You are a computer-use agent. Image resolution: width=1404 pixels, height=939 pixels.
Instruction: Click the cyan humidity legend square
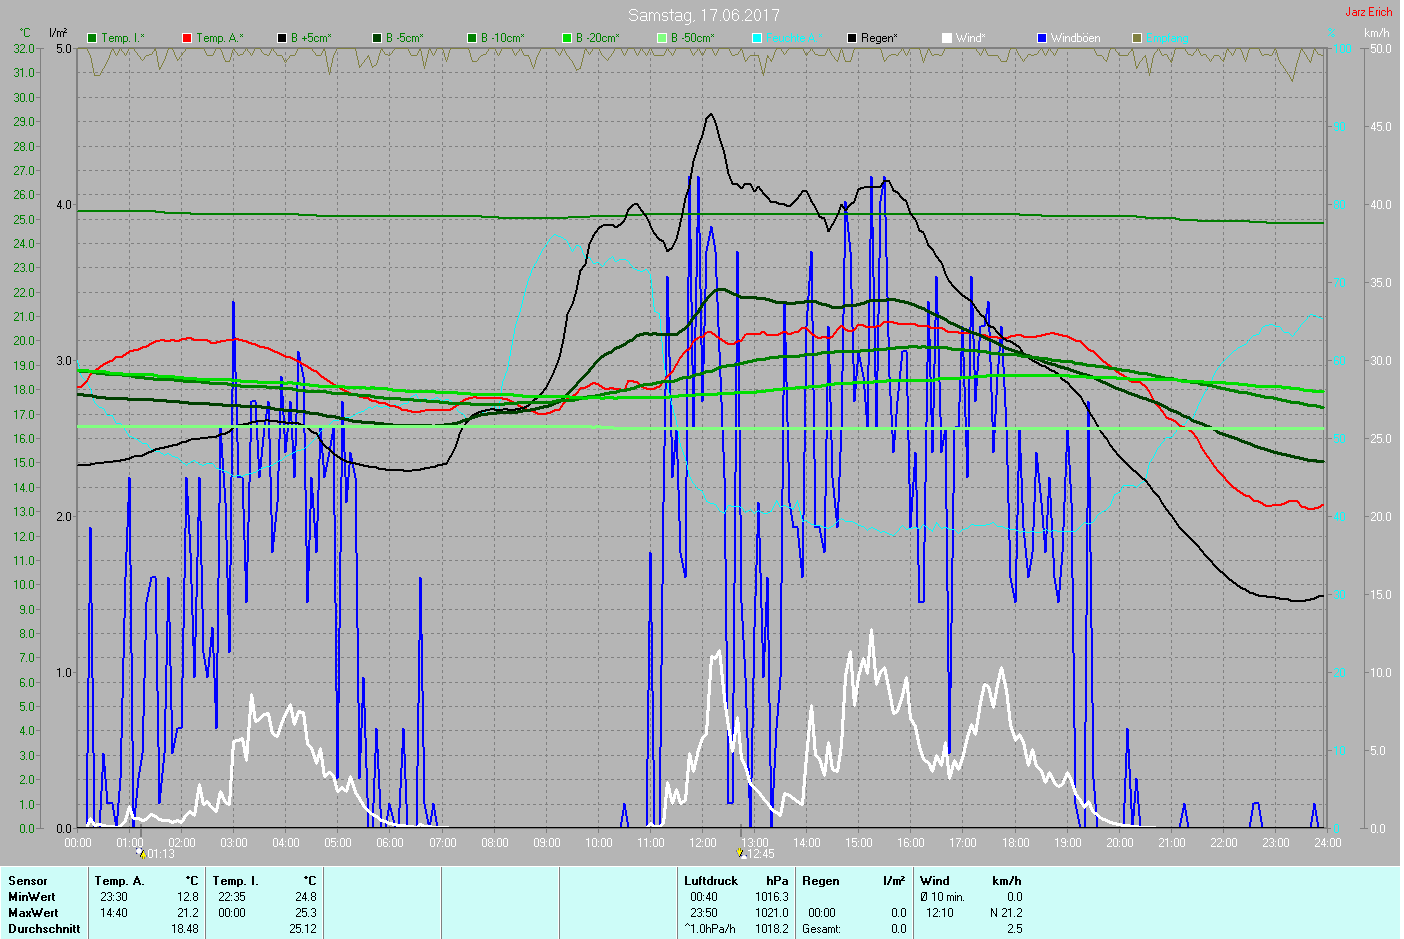[757, 38]
